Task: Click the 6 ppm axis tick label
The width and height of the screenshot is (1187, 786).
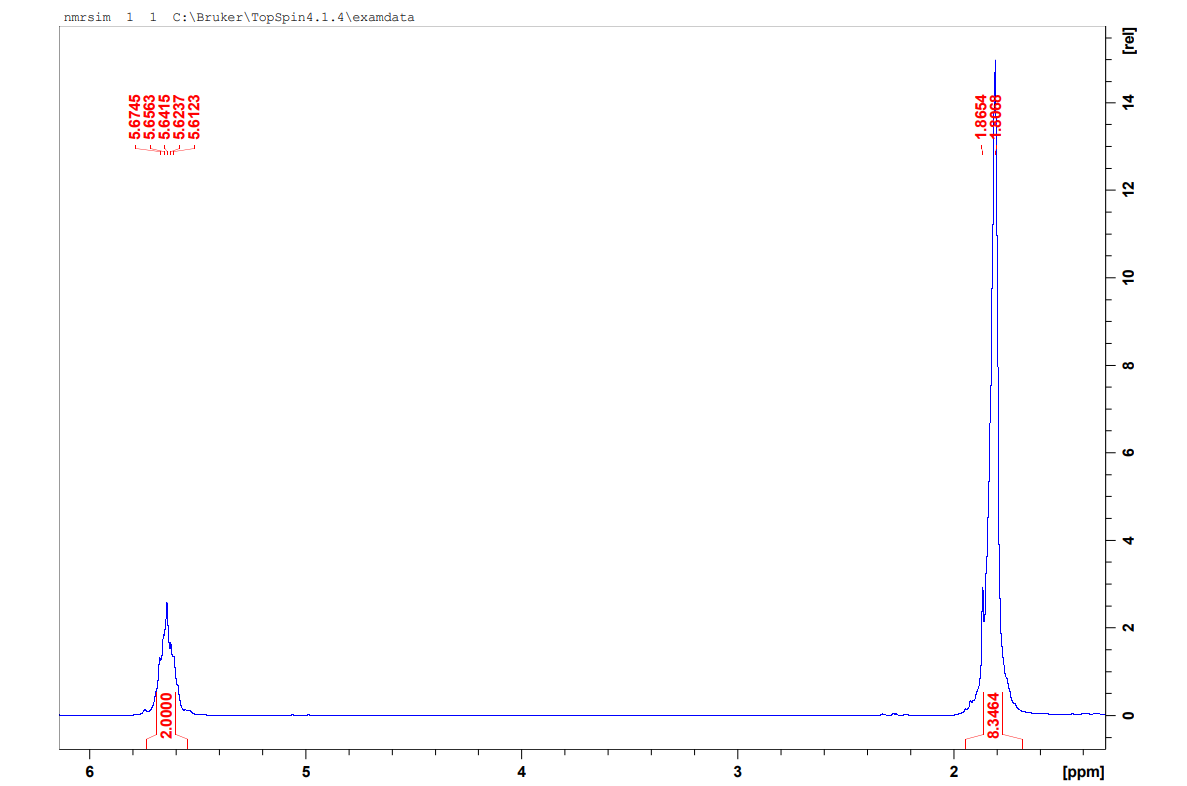Action: click(87, 772)
